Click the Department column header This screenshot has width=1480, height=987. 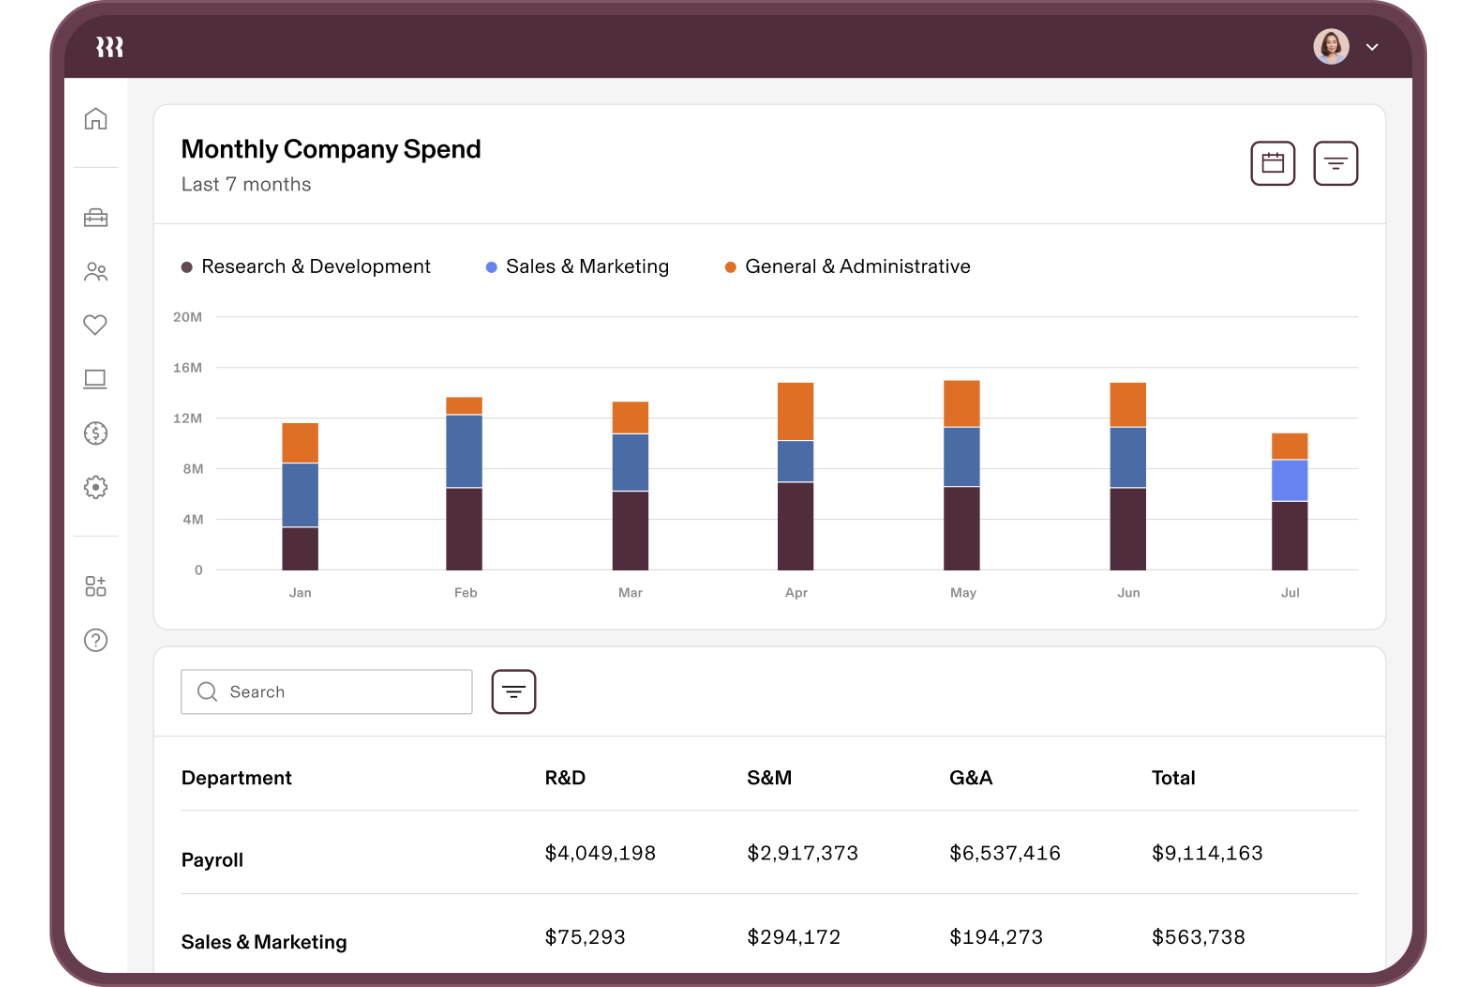236,777
